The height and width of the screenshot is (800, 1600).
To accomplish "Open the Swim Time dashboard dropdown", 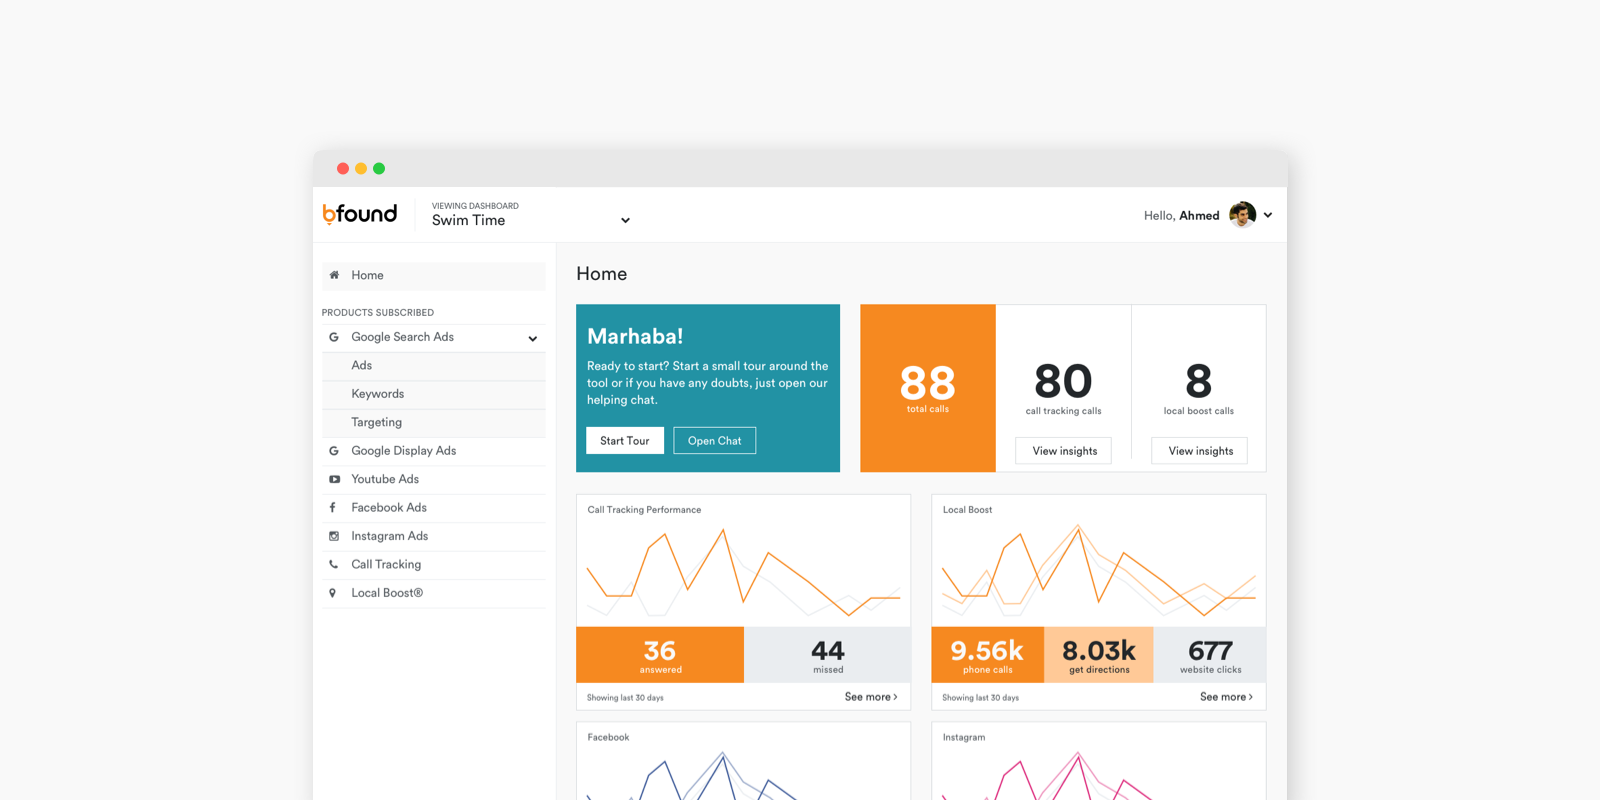I will [x=531, y=214].
